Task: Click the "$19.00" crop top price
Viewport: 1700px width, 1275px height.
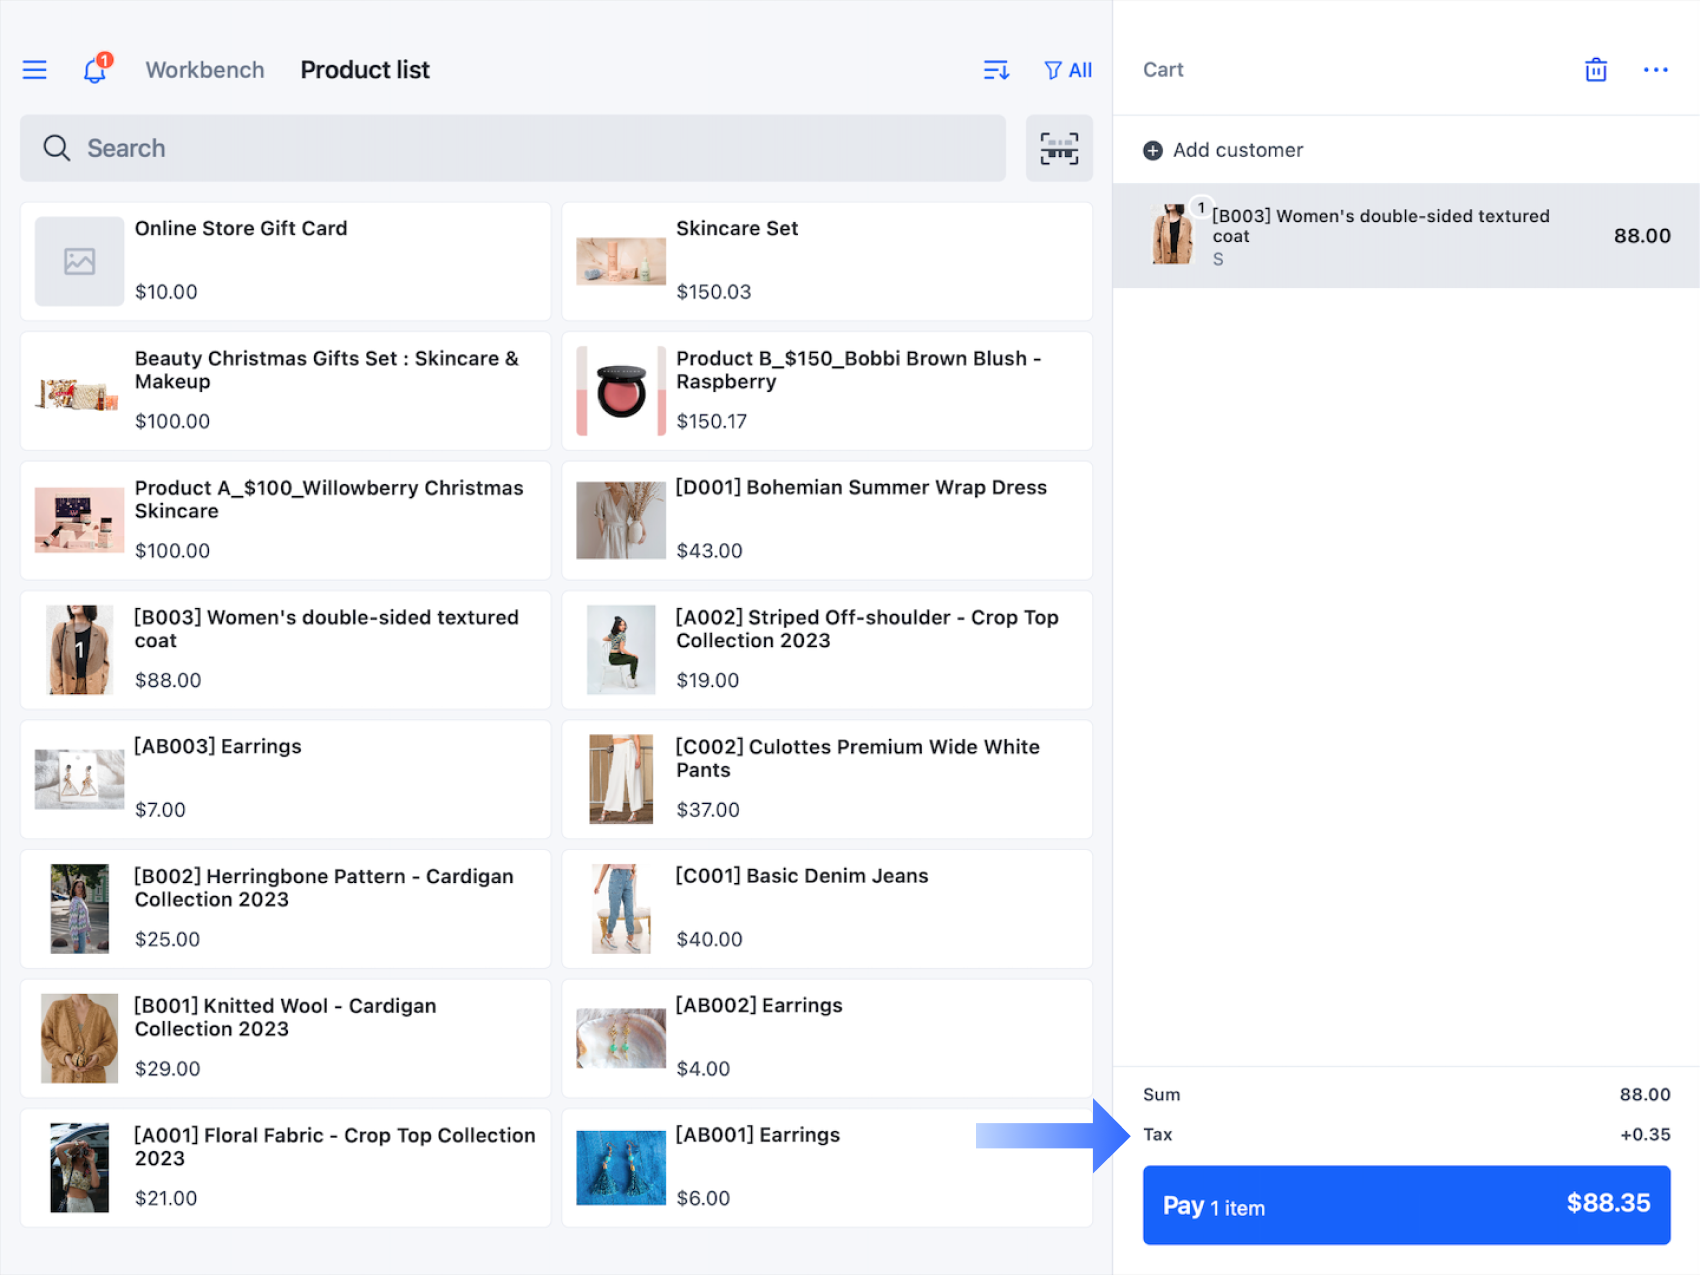Action: [x=708, y=680]
